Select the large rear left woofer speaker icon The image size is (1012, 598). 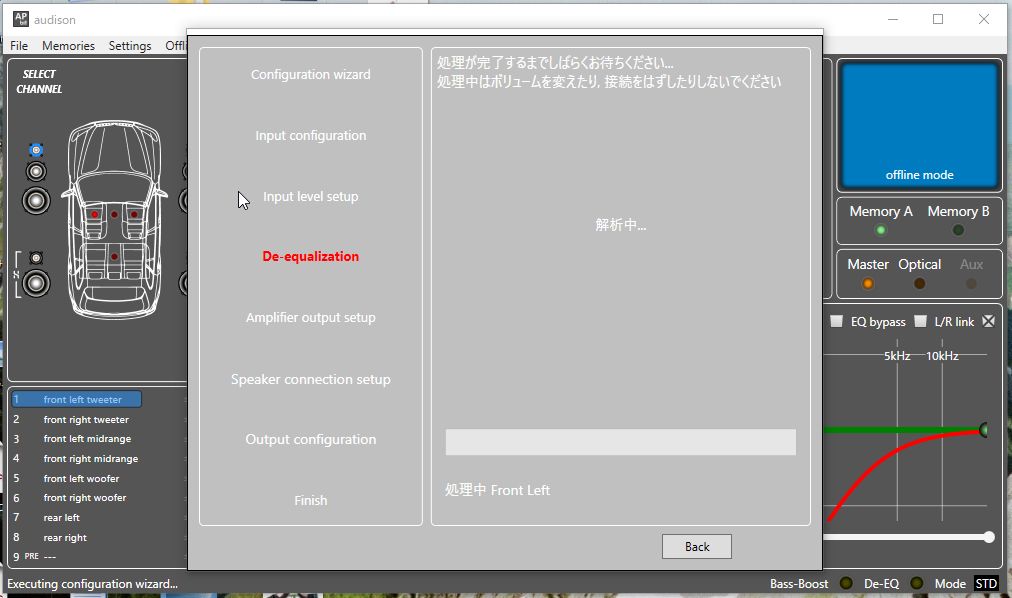point(36,283)
